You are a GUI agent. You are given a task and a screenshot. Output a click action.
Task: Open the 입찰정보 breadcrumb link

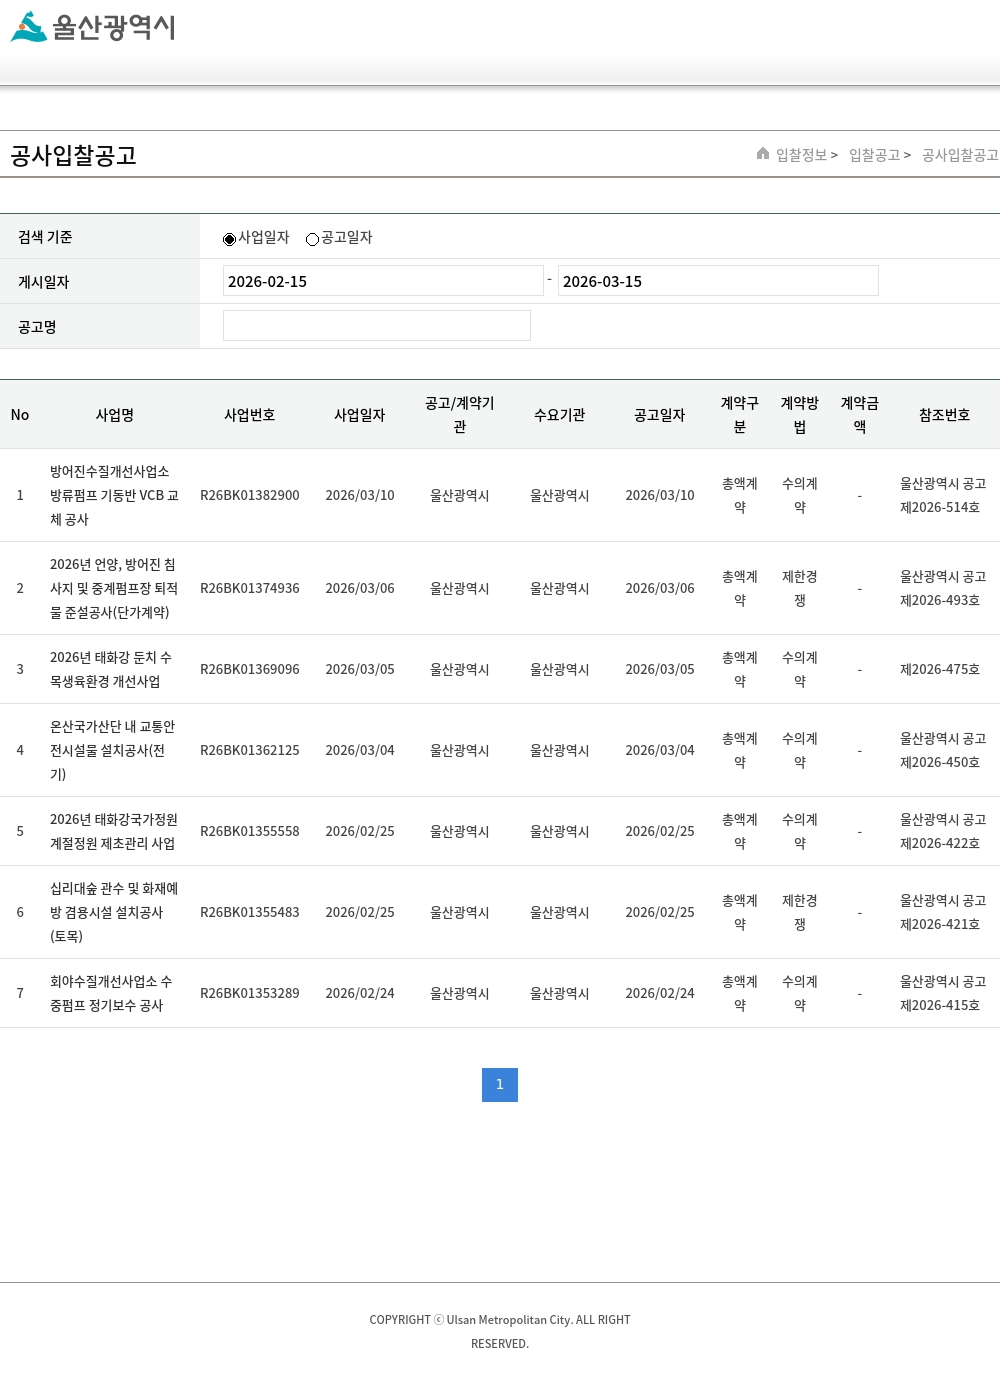click(x=801, y=155)
